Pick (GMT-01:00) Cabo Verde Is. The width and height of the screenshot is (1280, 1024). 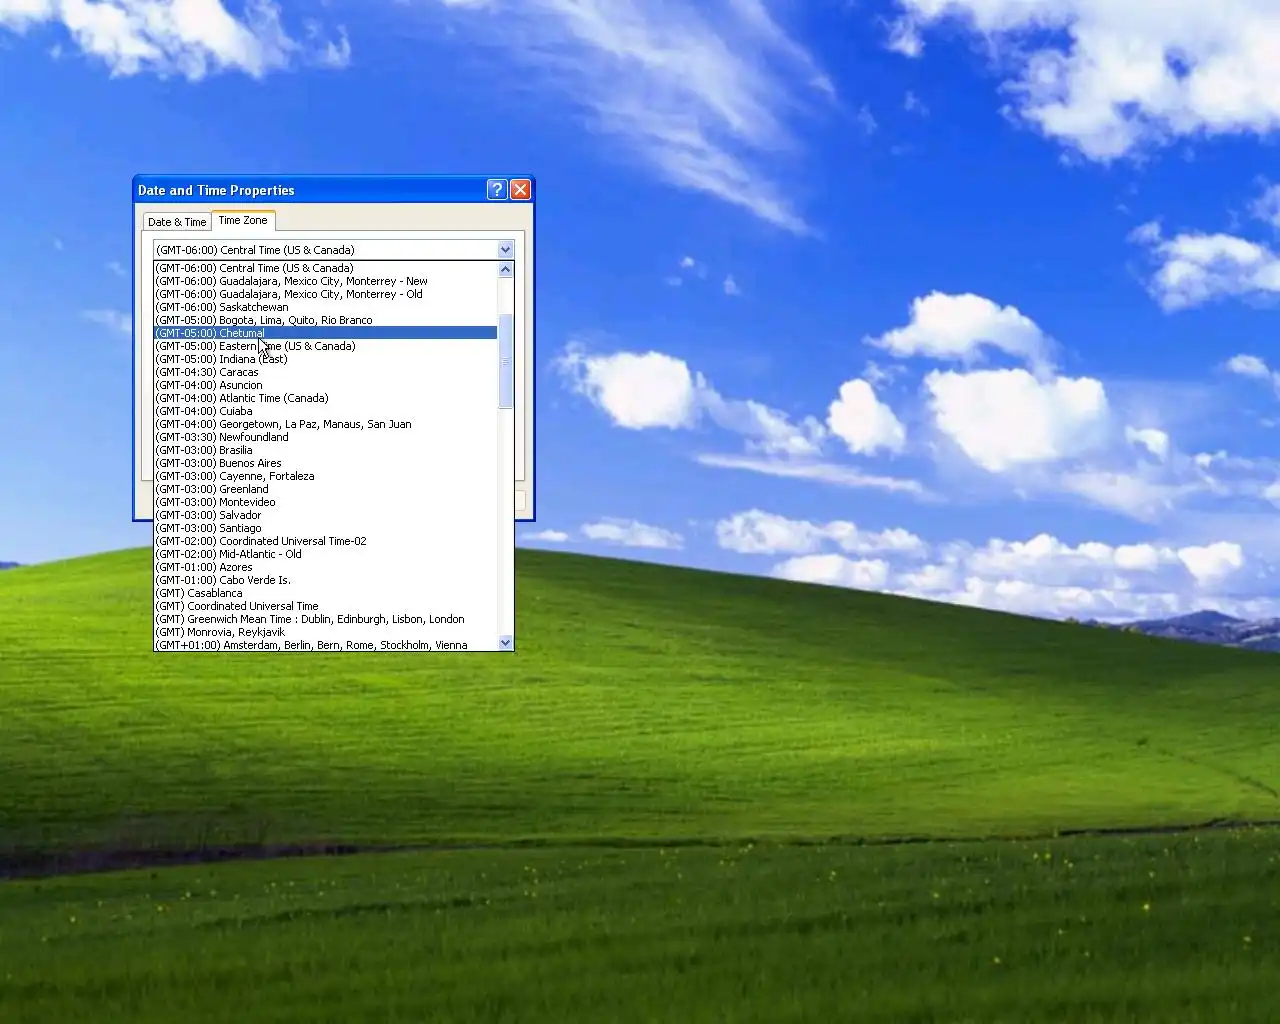(x=325, y=580)
